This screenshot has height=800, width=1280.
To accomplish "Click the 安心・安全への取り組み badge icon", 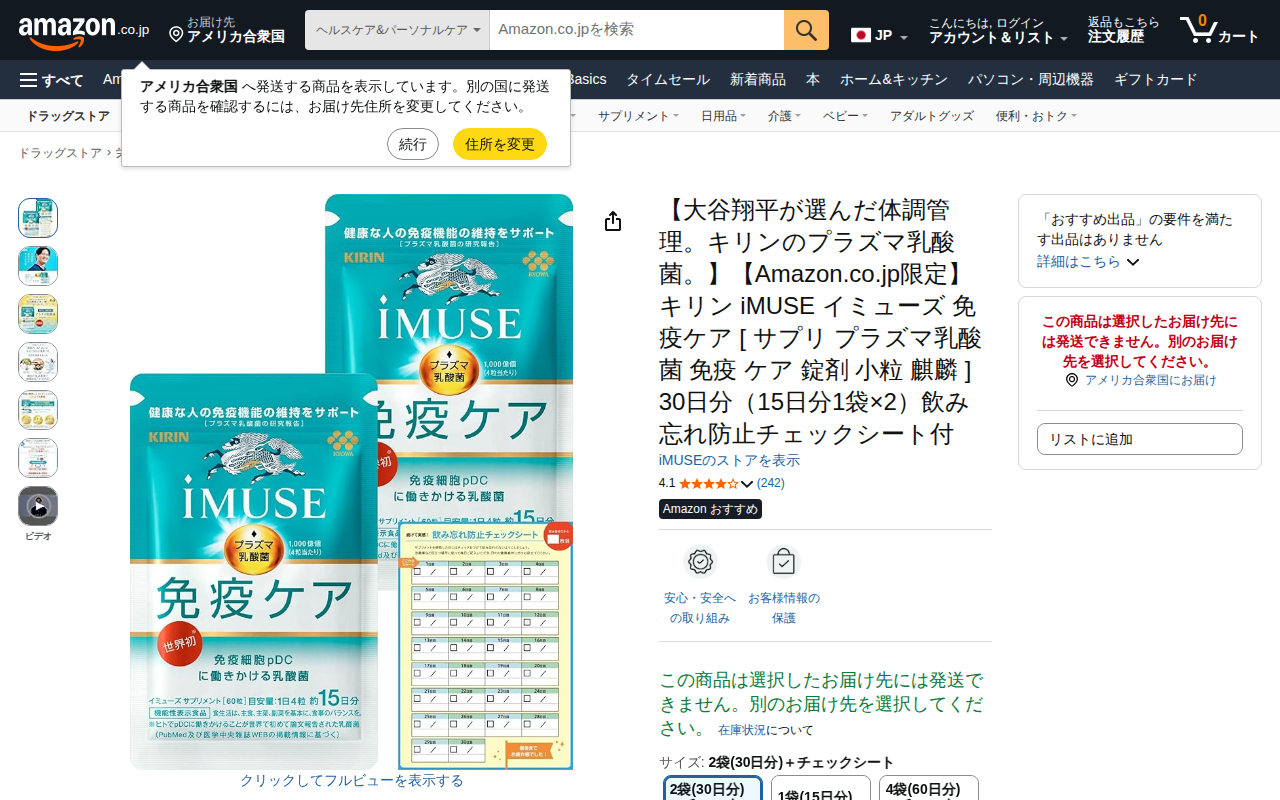I will click(x=700, y=562).
